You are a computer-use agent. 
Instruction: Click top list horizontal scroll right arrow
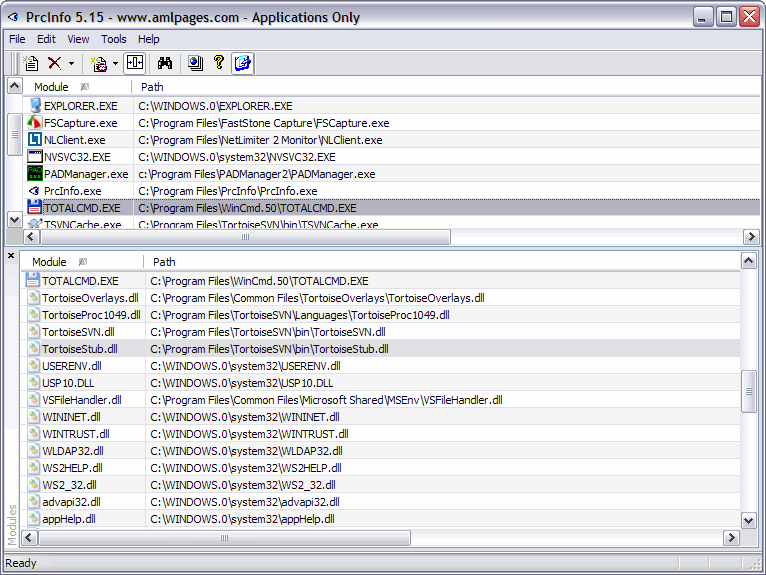pos(751,237)
